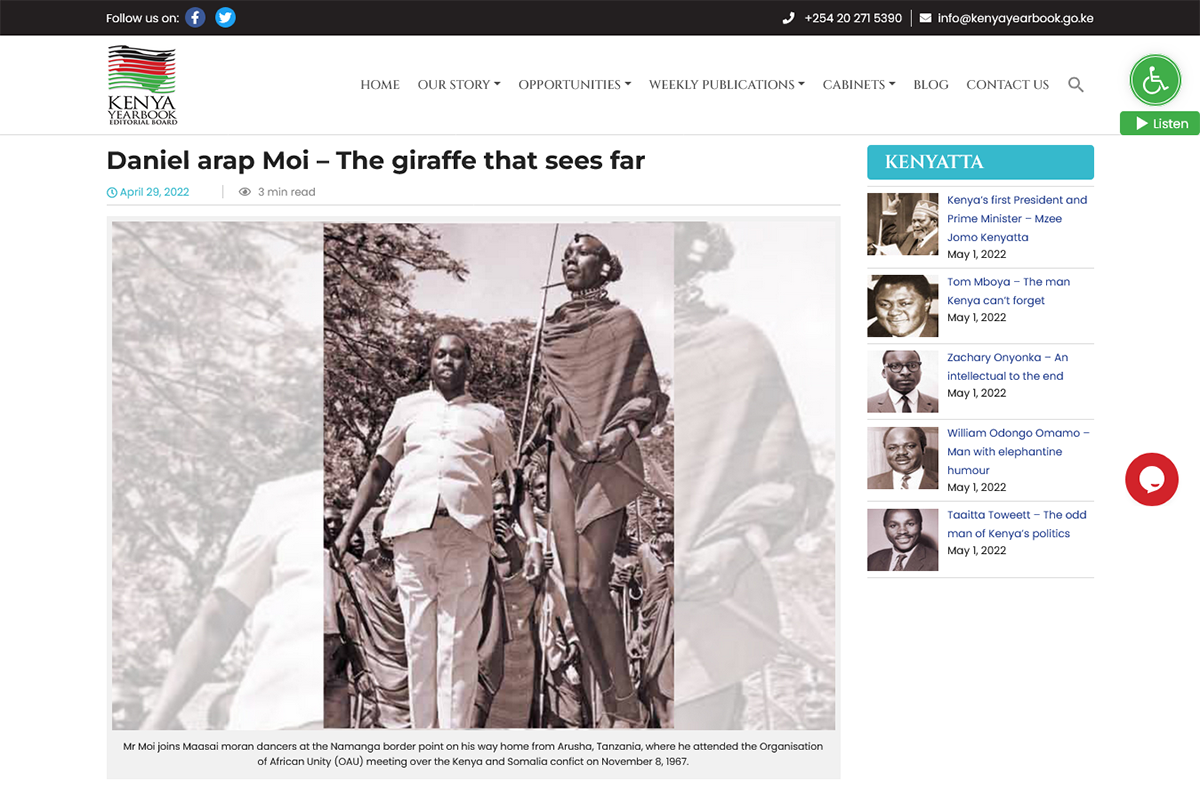Open the Tom Mboya article link

(1008, 291)
